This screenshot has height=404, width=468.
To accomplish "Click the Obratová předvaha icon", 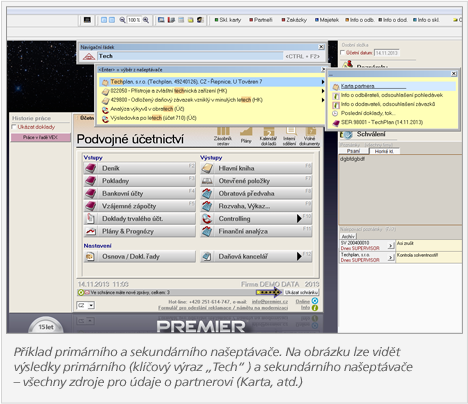I will 207,193.
